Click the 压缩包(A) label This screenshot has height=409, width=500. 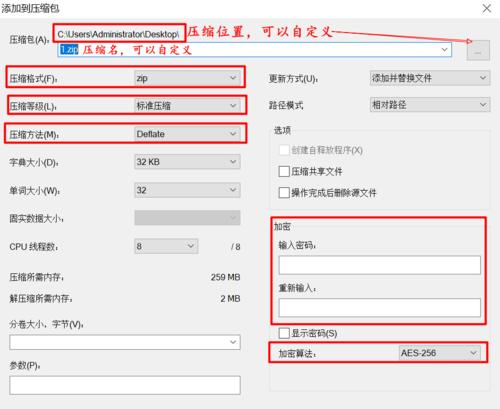coord(29,40)
